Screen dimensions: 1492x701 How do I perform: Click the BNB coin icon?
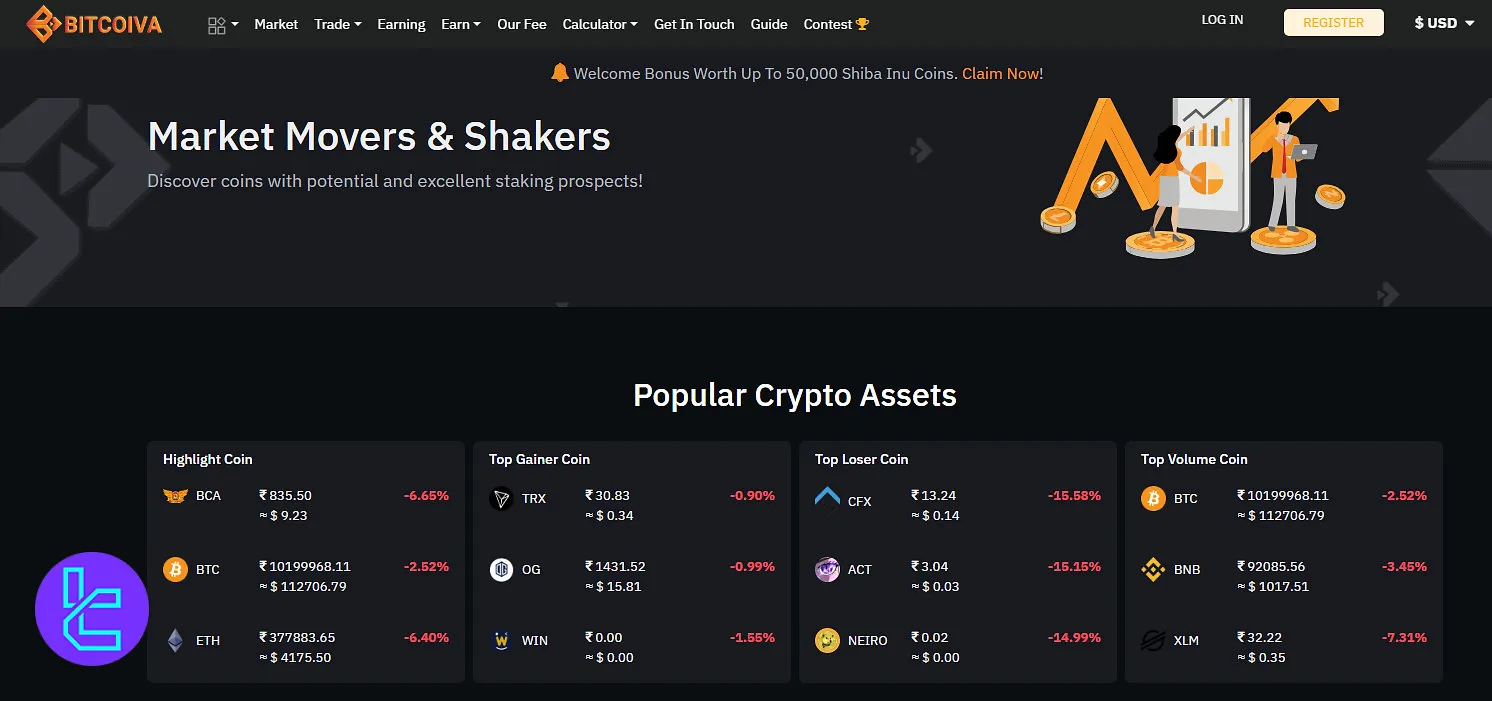tap(1153, 570)
